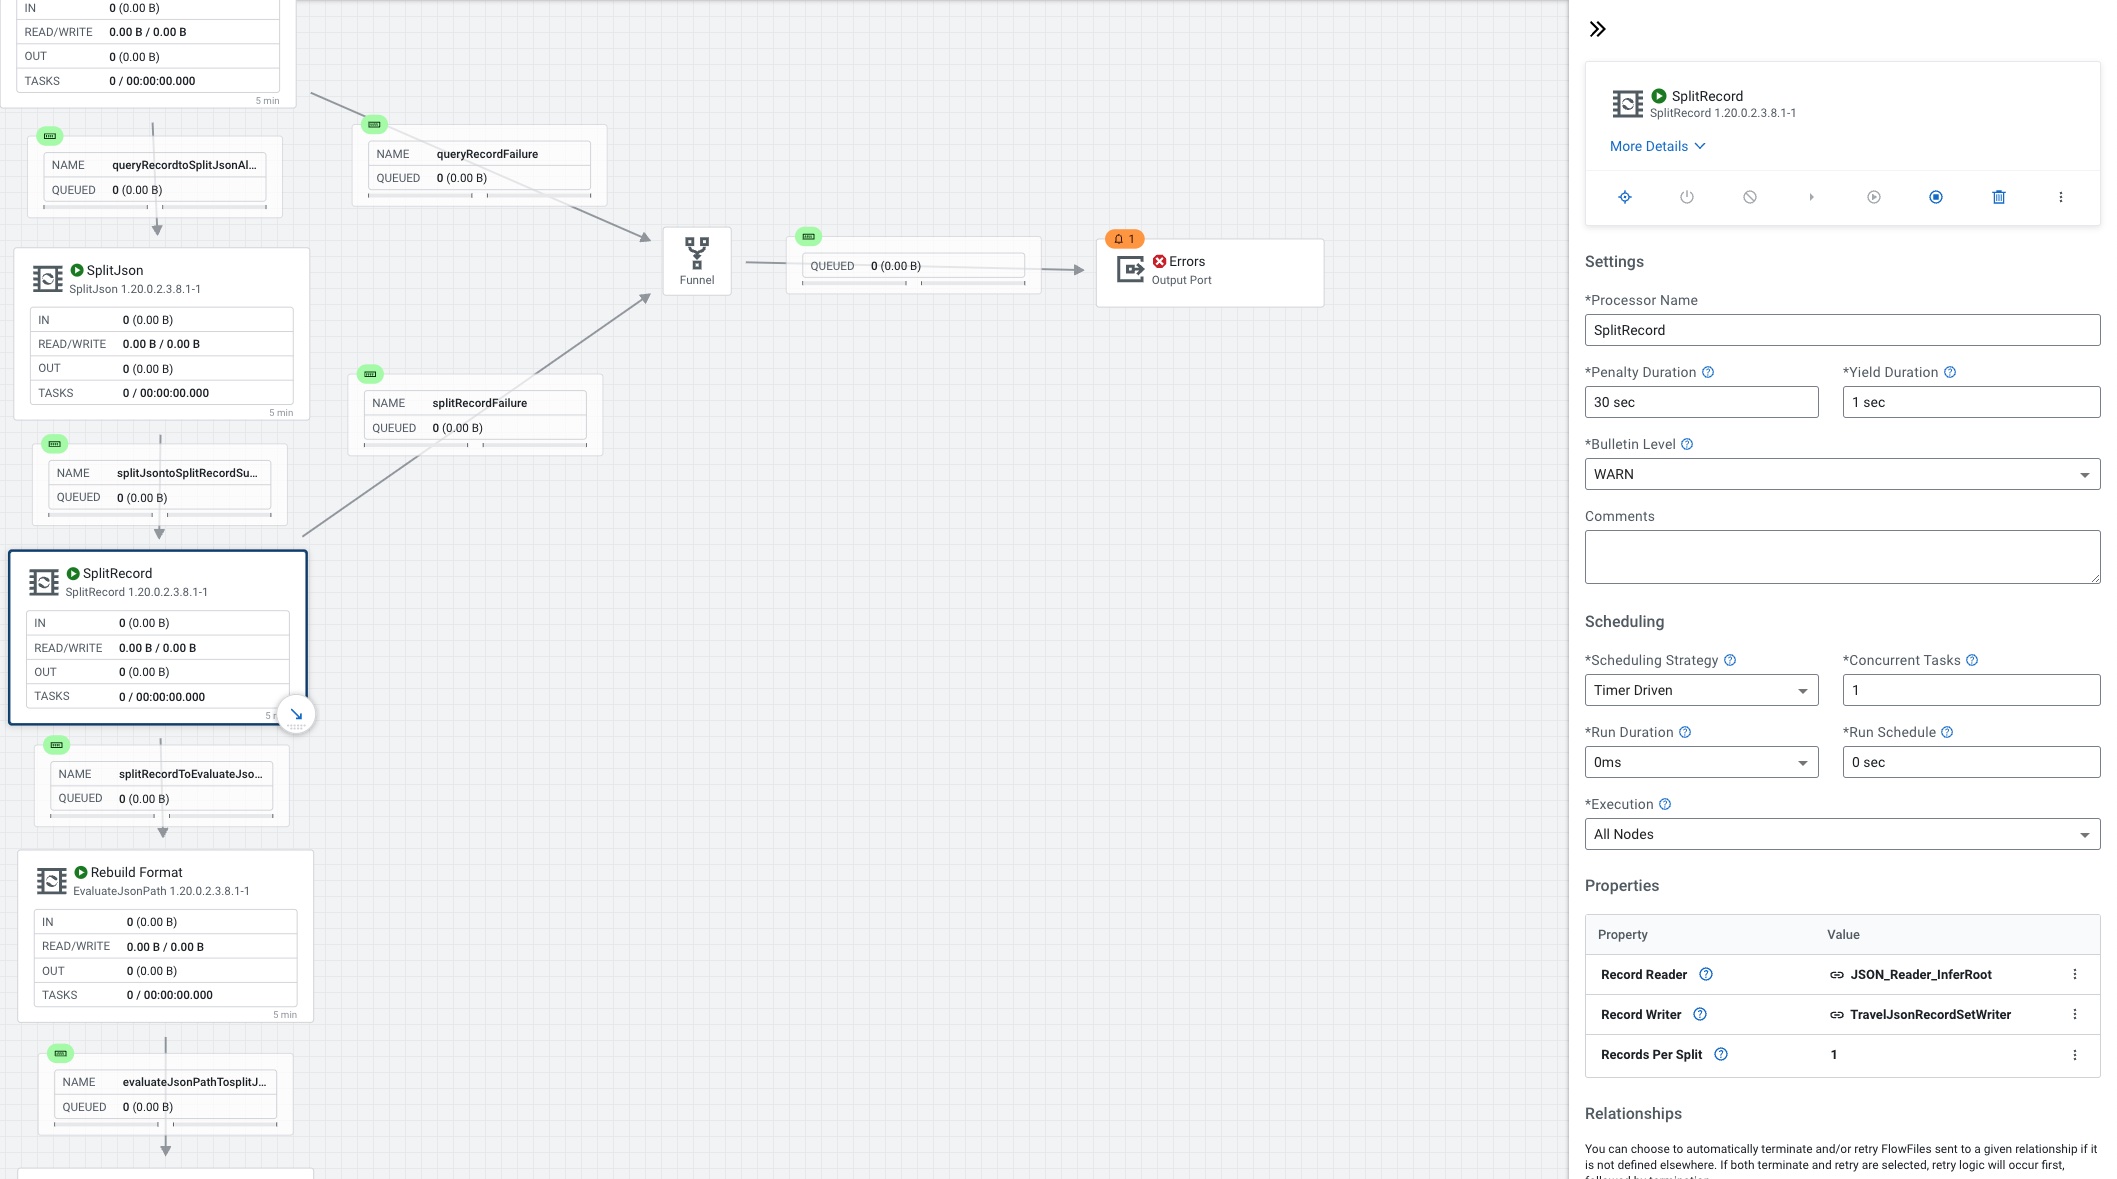2117x1179 pixels.
Task: Expand More Details section
Action: point(1657,146)
